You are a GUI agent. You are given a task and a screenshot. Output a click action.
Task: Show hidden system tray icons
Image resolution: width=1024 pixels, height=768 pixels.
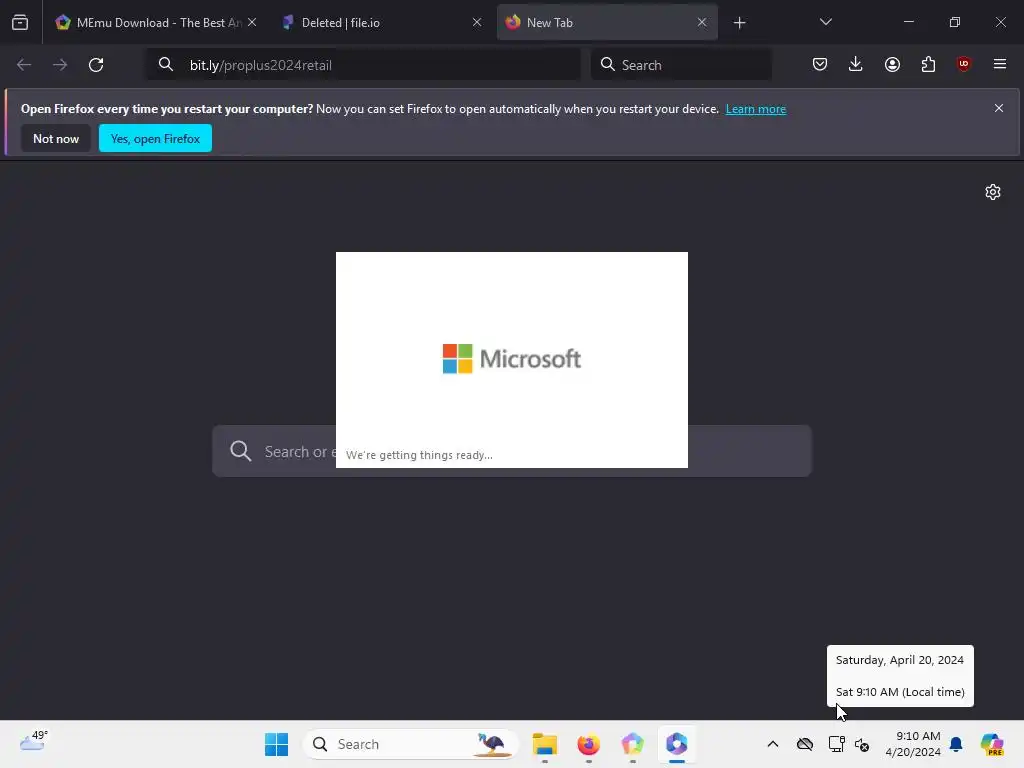(x=773, y=744)
